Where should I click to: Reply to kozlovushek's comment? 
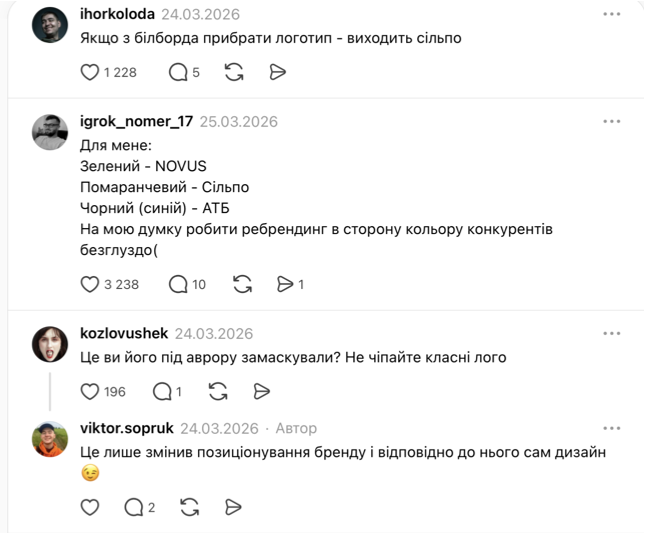point(161,391)
